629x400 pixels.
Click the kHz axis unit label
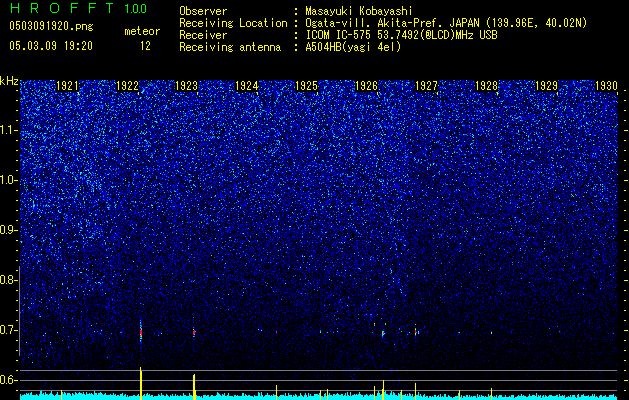[9, 81]
